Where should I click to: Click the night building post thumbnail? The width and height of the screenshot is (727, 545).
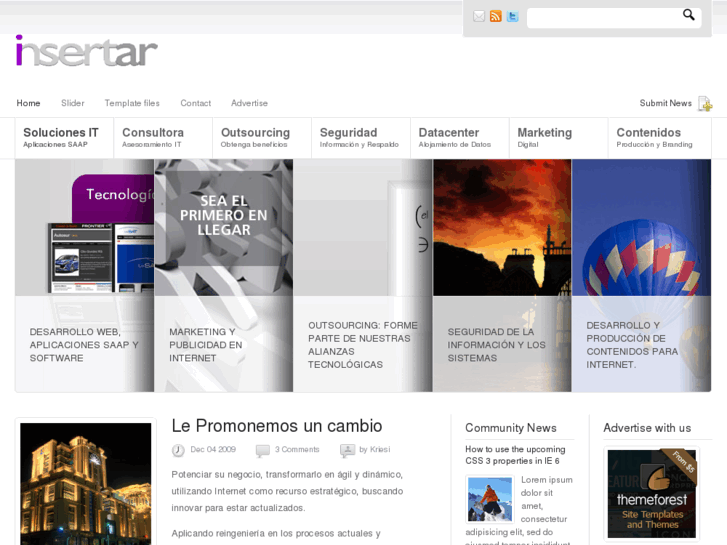click(x=86, y=484)
